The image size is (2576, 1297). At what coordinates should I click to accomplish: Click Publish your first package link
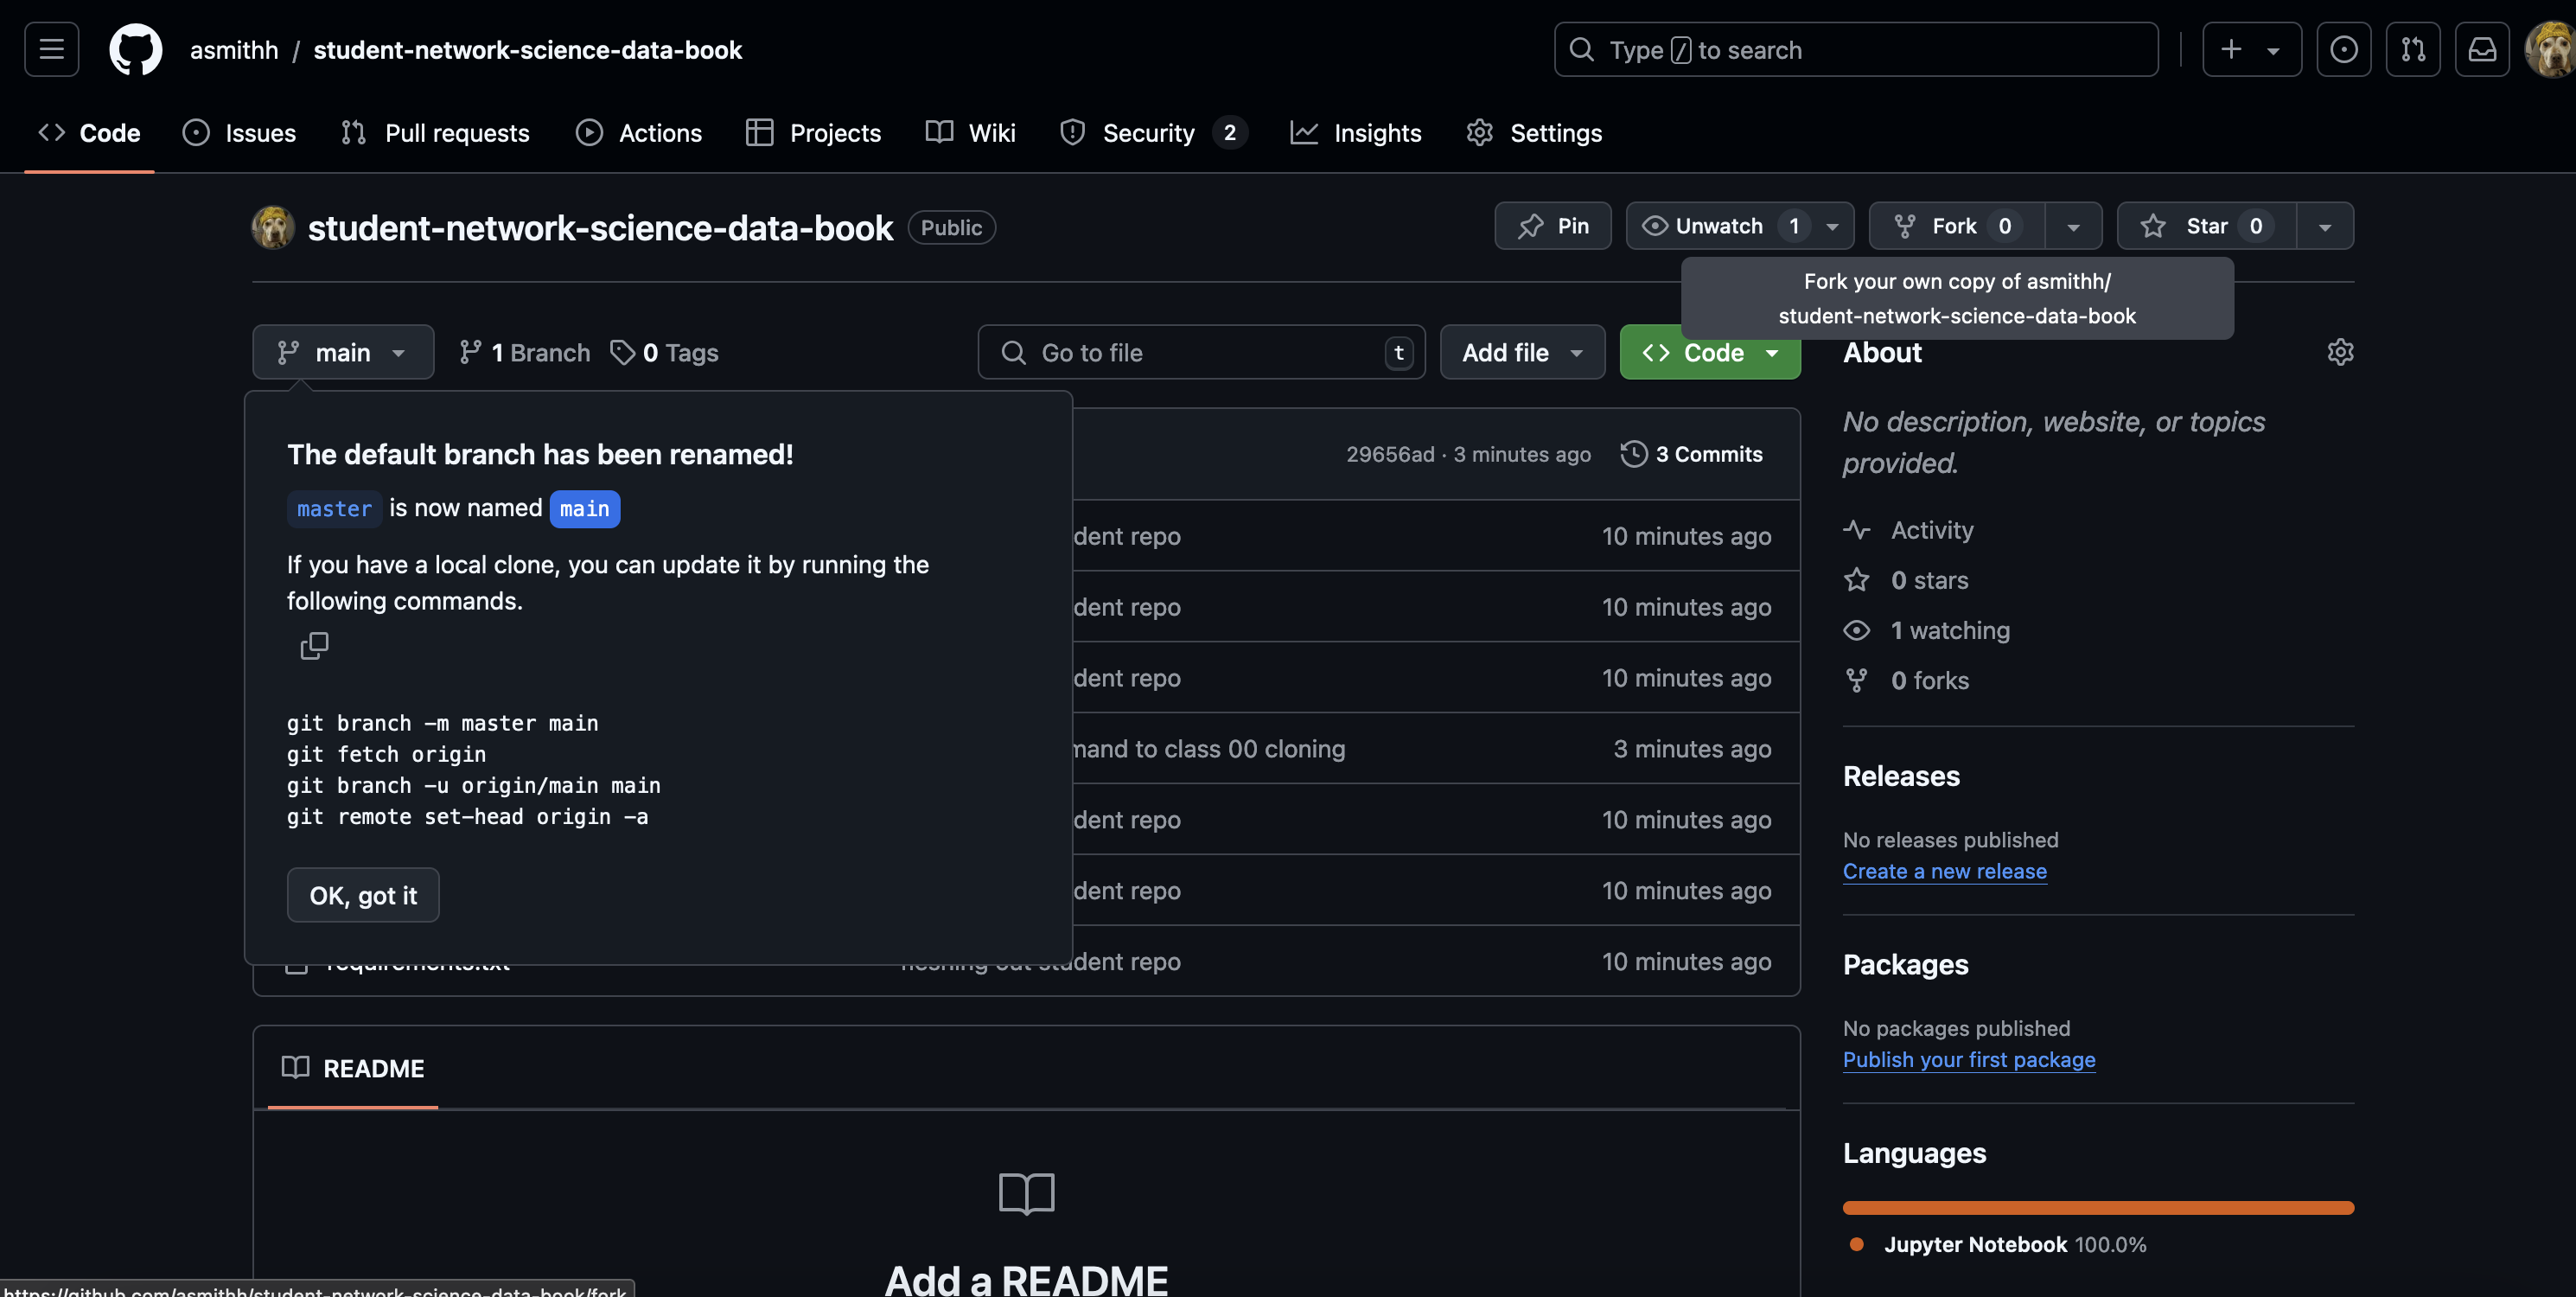(x=1968, y=1058)
